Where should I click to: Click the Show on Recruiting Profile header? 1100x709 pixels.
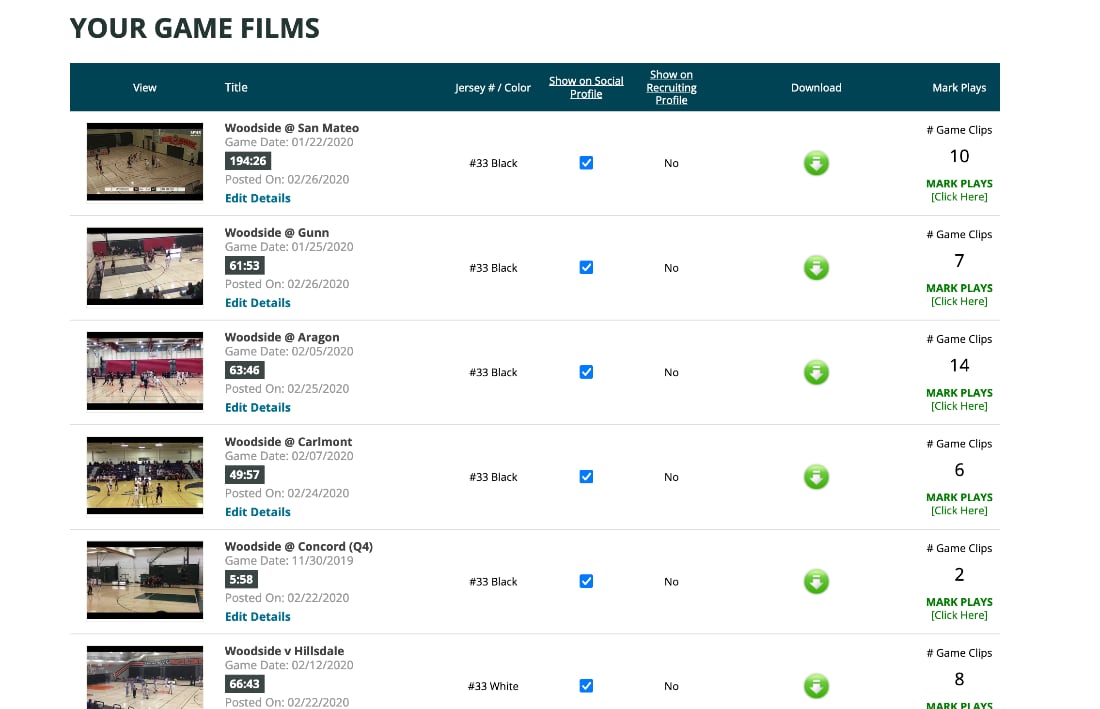(x=671, y=87)
